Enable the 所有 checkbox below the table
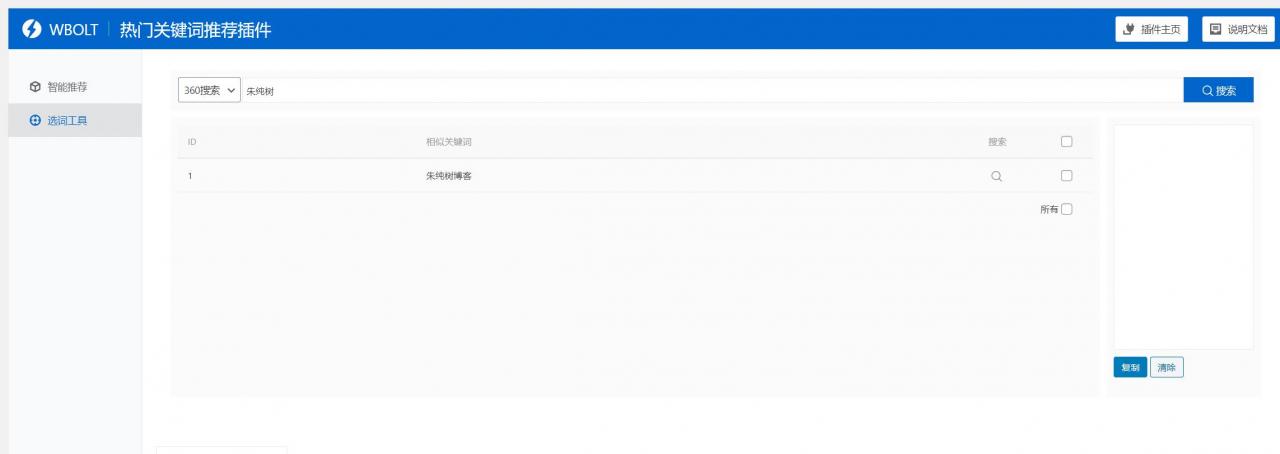 pyautogui.click(x=1066, y=209)
